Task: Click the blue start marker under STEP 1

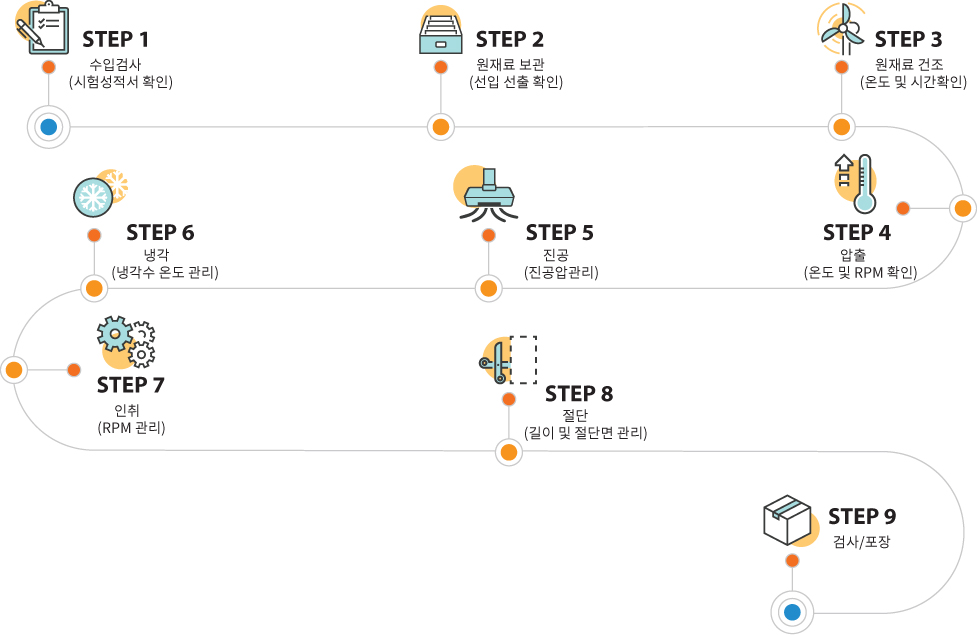Action: 49,127
